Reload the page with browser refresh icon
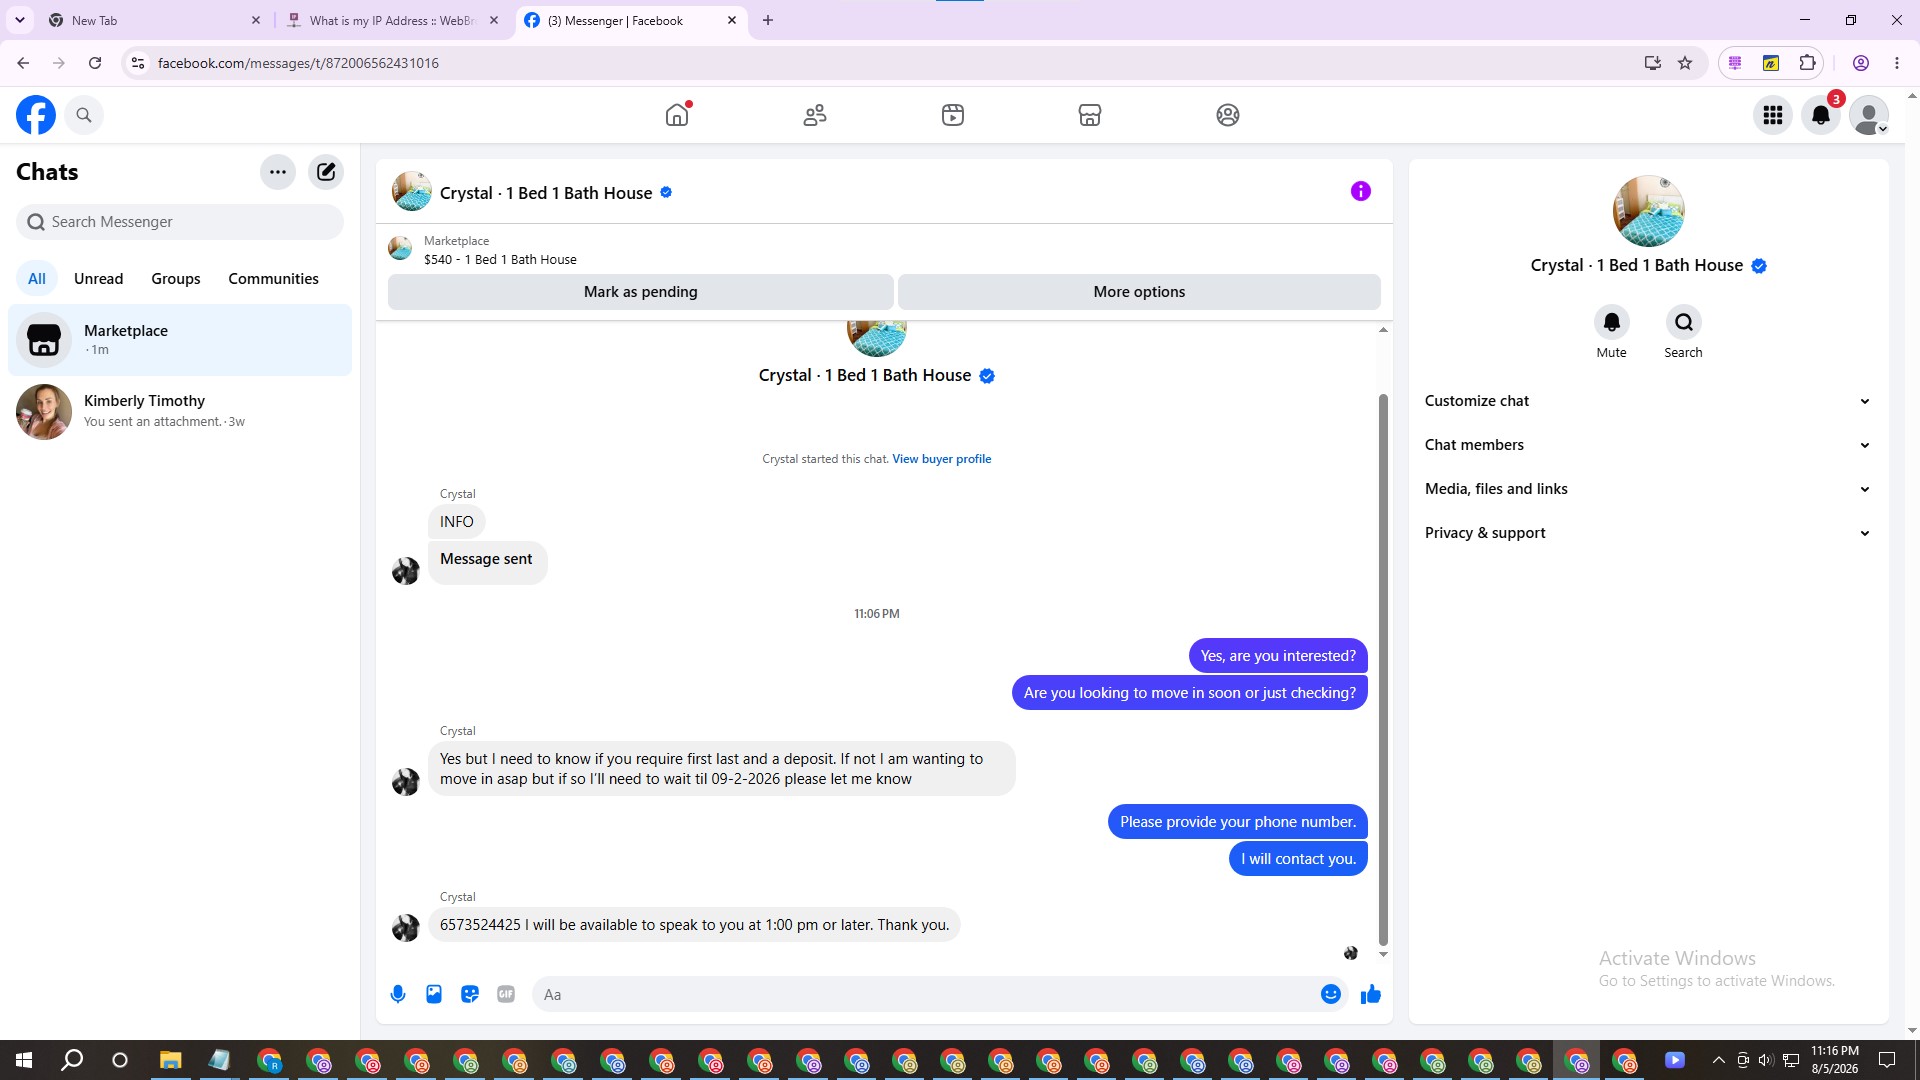This screenshot has height=1080, width=1920. point(95,63)
